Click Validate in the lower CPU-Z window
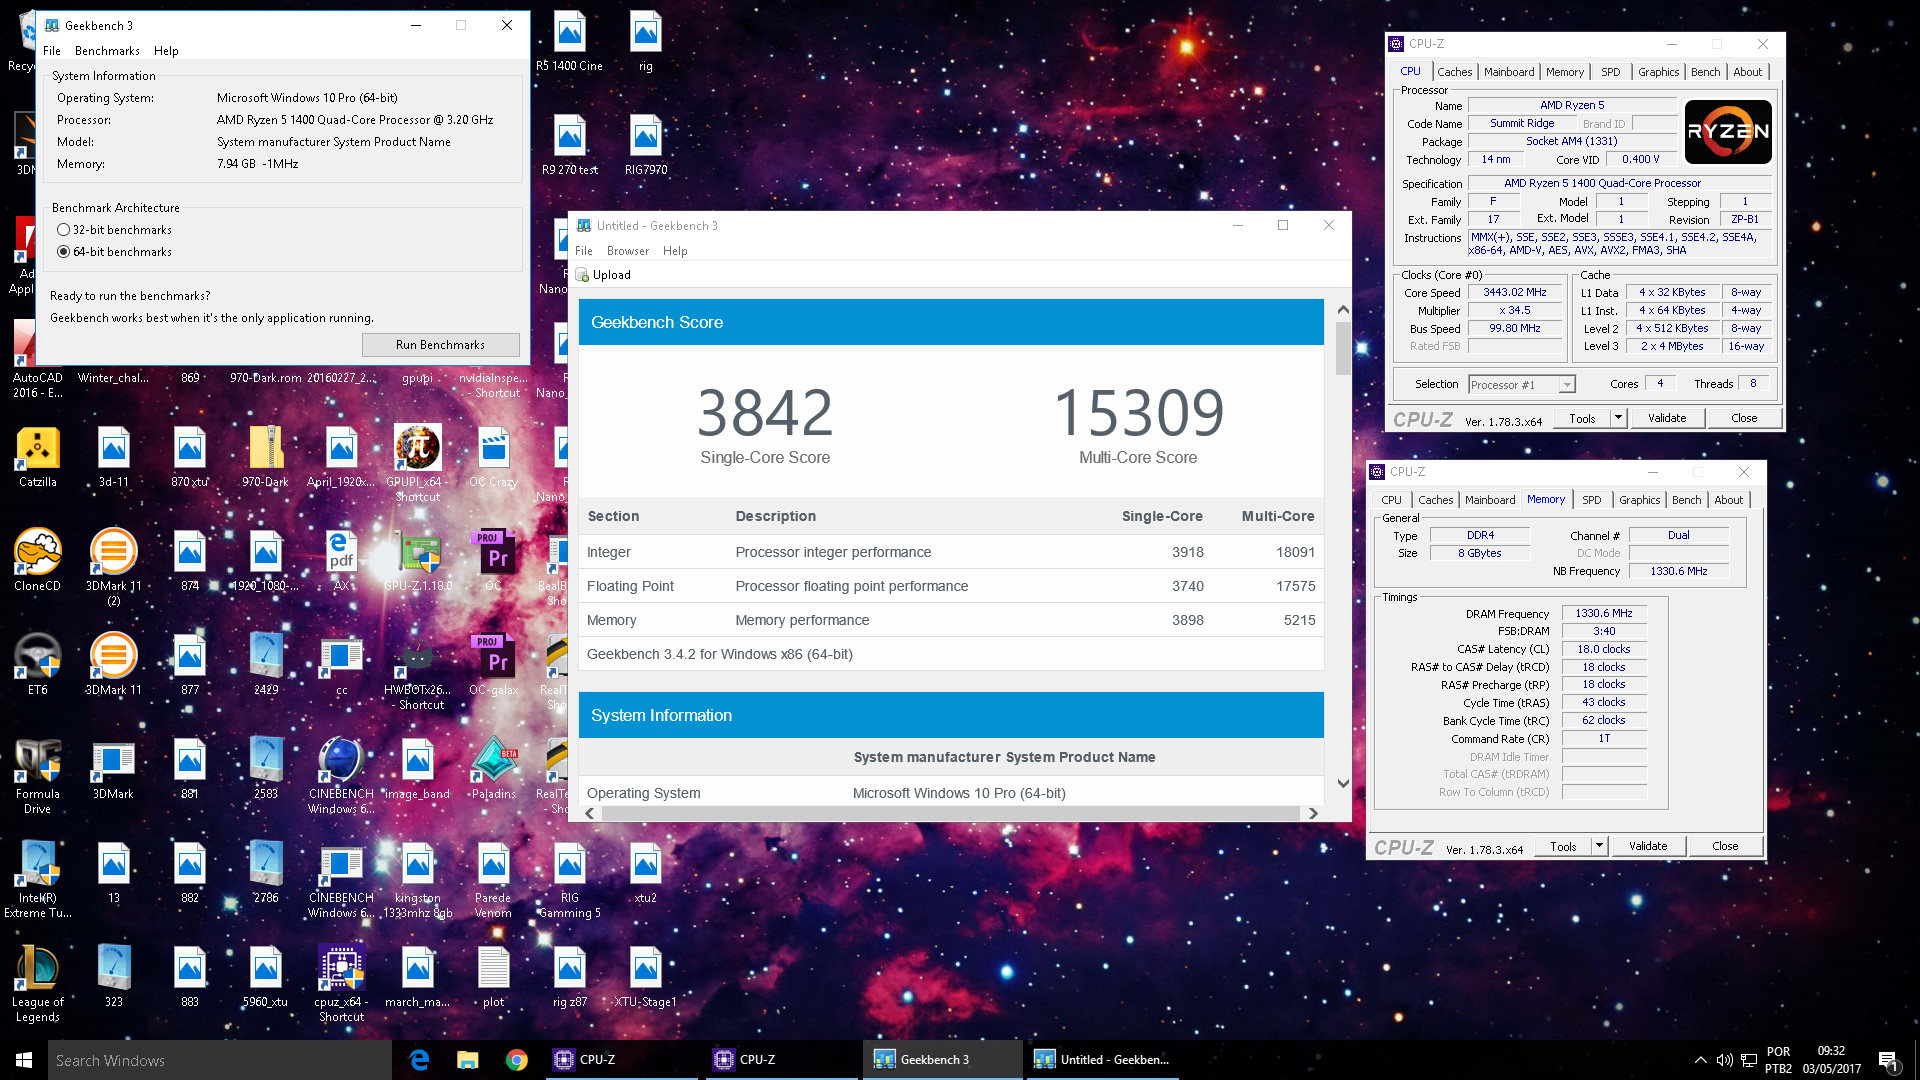Image resolution: width=1920 pixels, height=1080 pixels. (x=1648, y=846)
